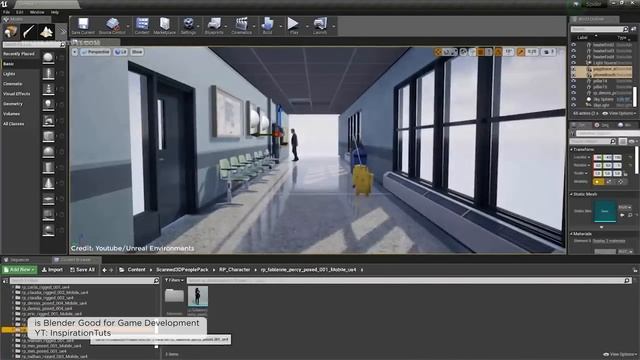Open Source Control from the toolbar
This screenshot has width=640, height=360.
click(112, 24)
